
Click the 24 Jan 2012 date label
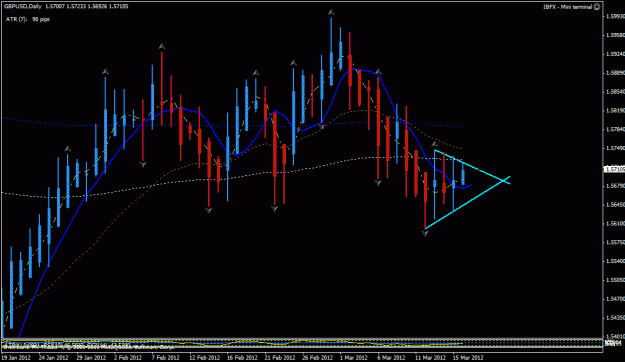coord(54,358)
